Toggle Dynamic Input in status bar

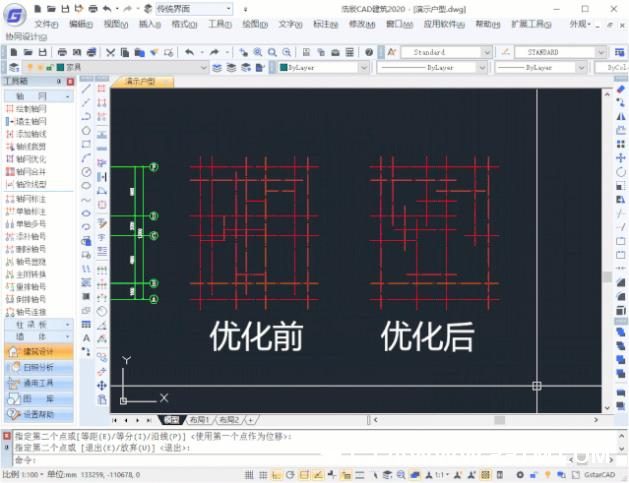coord(345,475)
